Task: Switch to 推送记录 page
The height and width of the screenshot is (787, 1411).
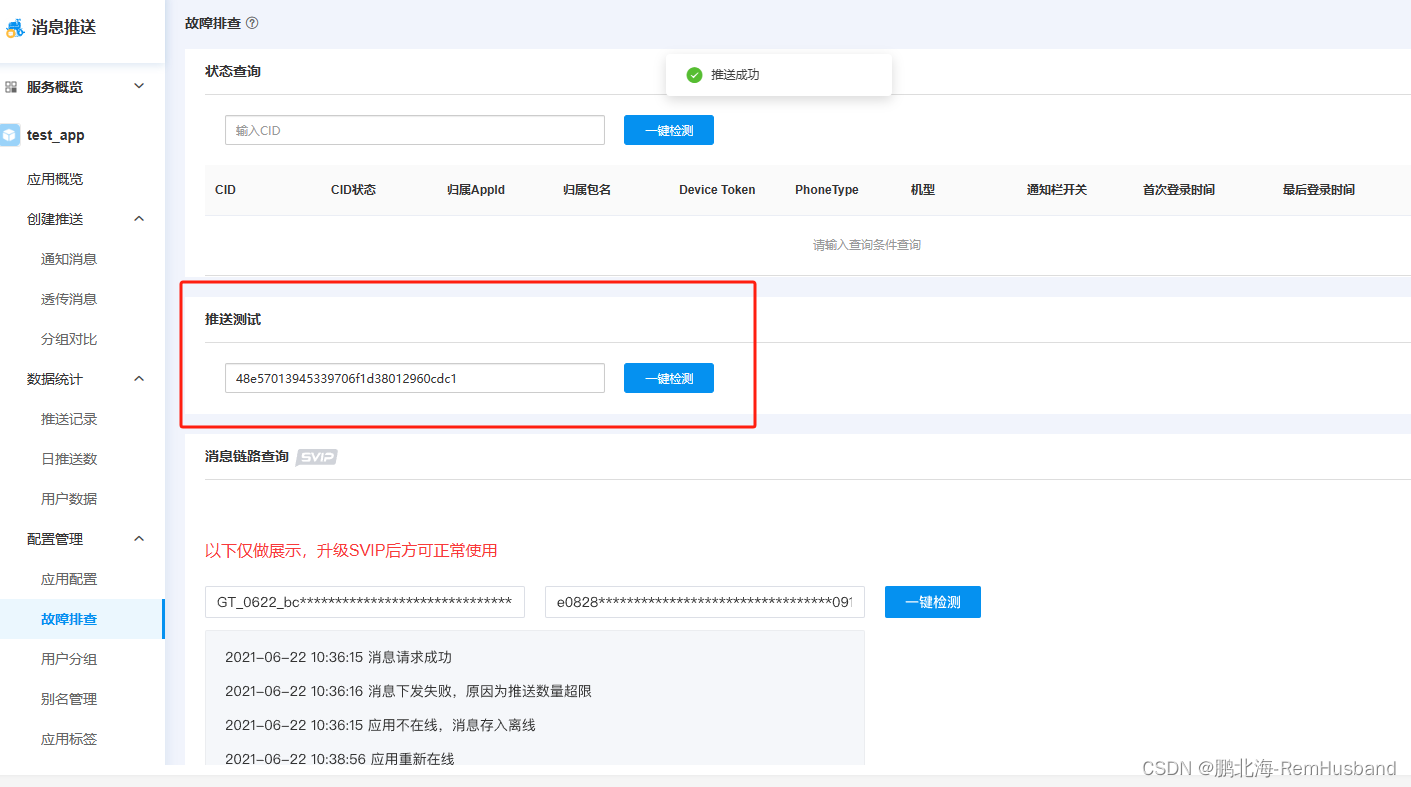Action: coord(68,418)
